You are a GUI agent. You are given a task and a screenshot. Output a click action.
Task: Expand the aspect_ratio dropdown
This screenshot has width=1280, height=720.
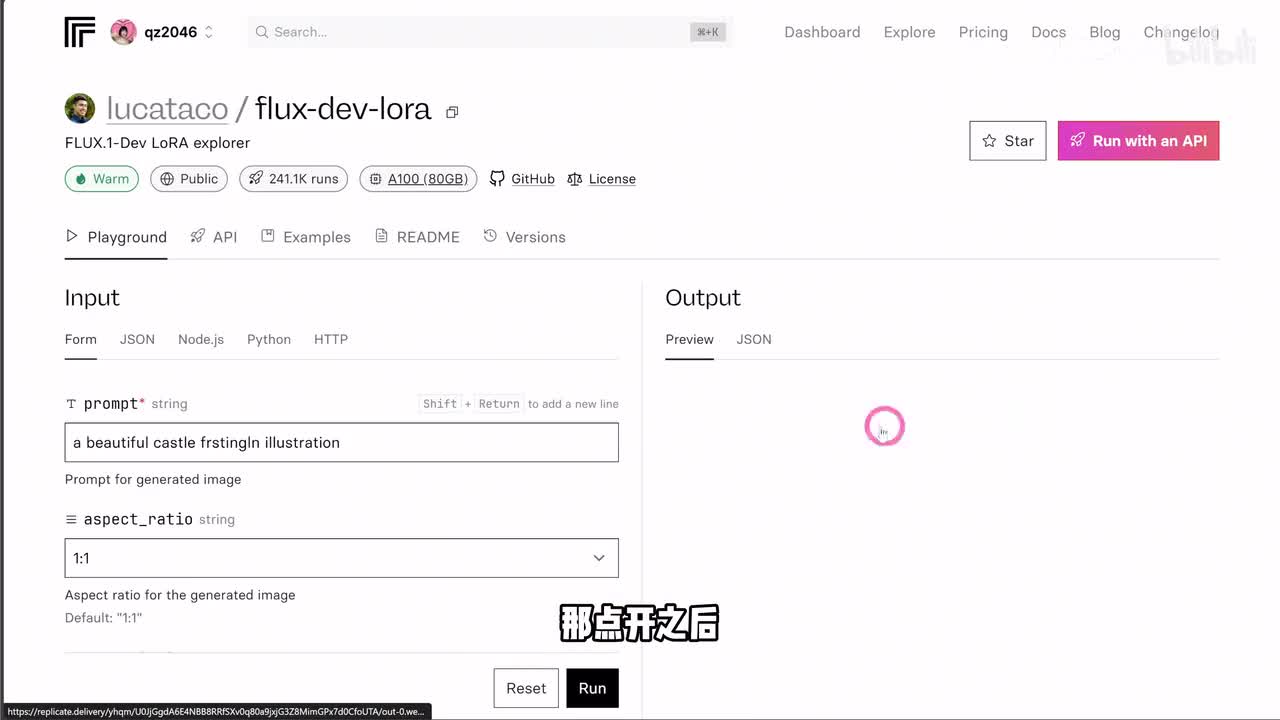(341, 558)
